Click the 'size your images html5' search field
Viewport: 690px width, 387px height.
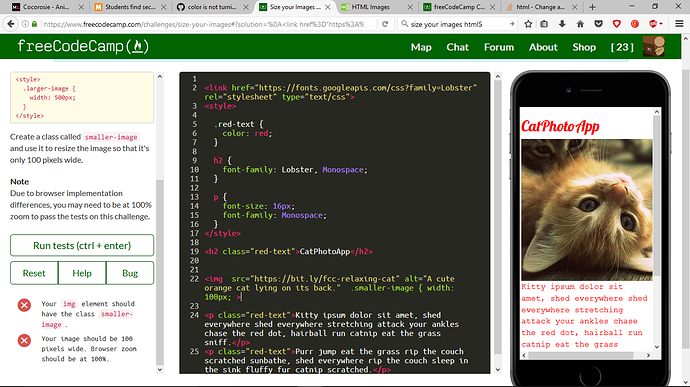pos(458,24)
